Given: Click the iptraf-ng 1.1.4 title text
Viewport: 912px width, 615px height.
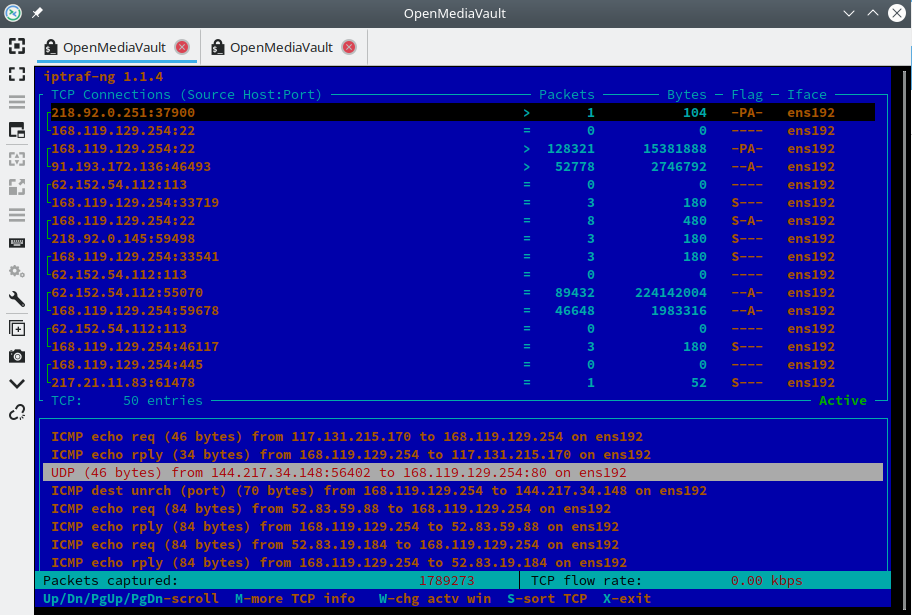Looking at the screenshot, I should point(103,76).
